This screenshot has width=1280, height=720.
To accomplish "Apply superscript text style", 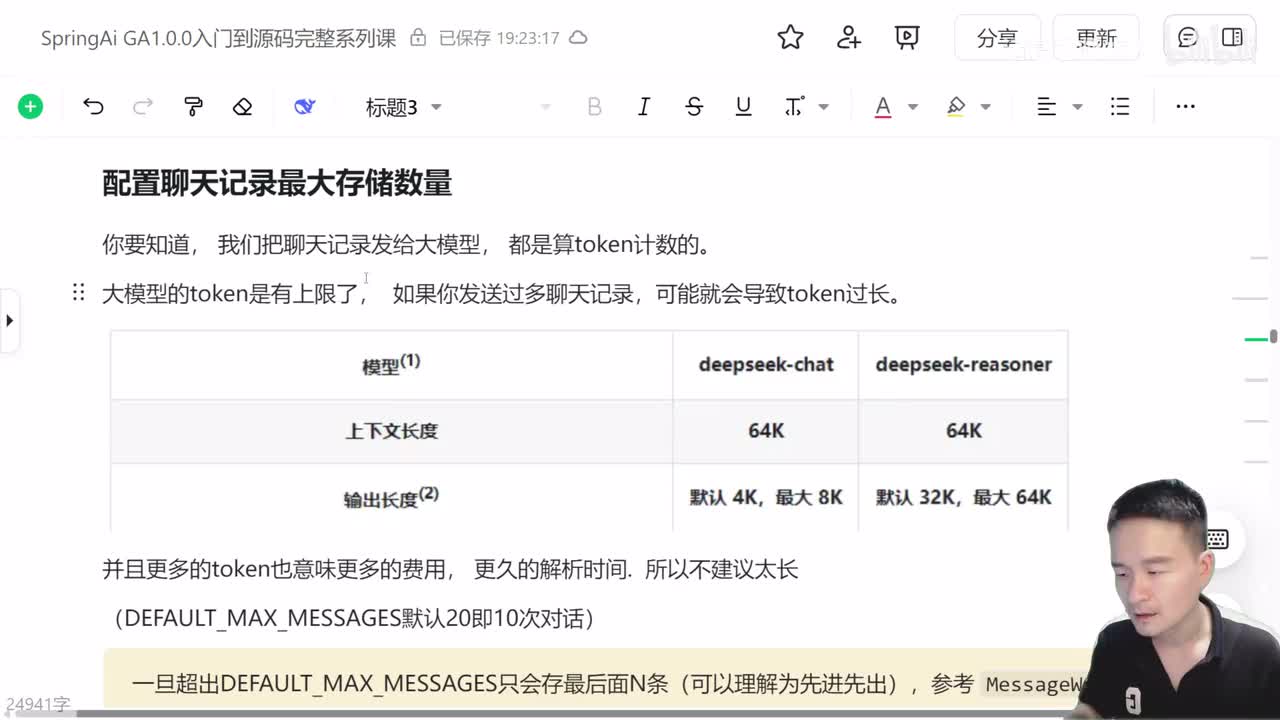I will tap(795, 107).
